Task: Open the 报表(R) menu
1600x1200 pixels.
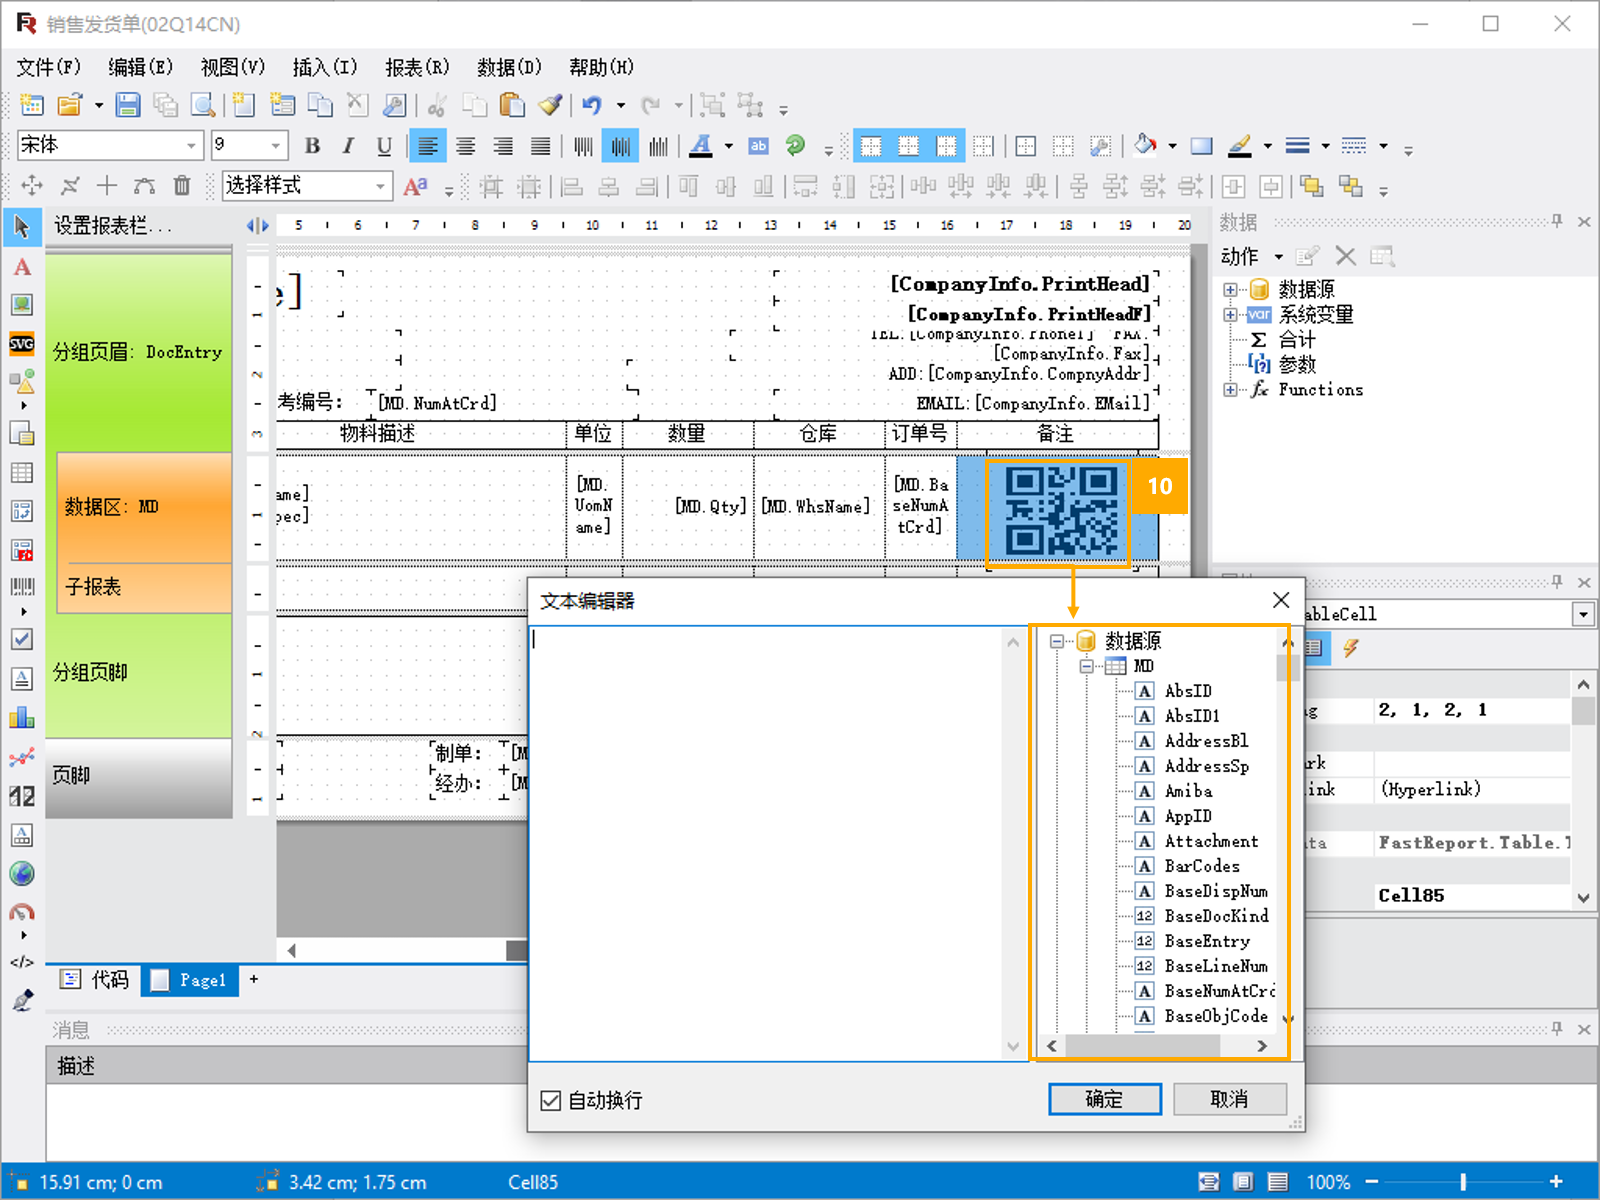Action: (417, 67)
